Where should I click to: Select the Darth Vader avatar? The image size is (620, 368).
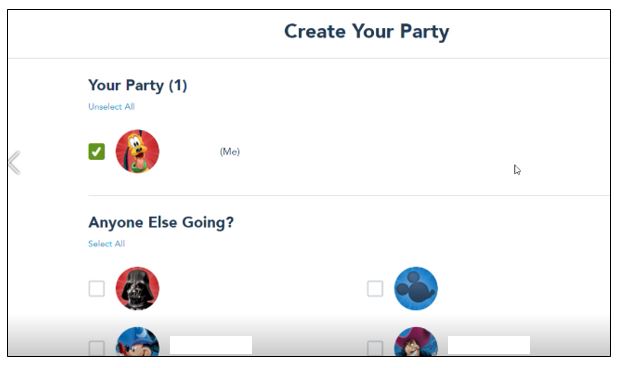[x=138, y=289]
